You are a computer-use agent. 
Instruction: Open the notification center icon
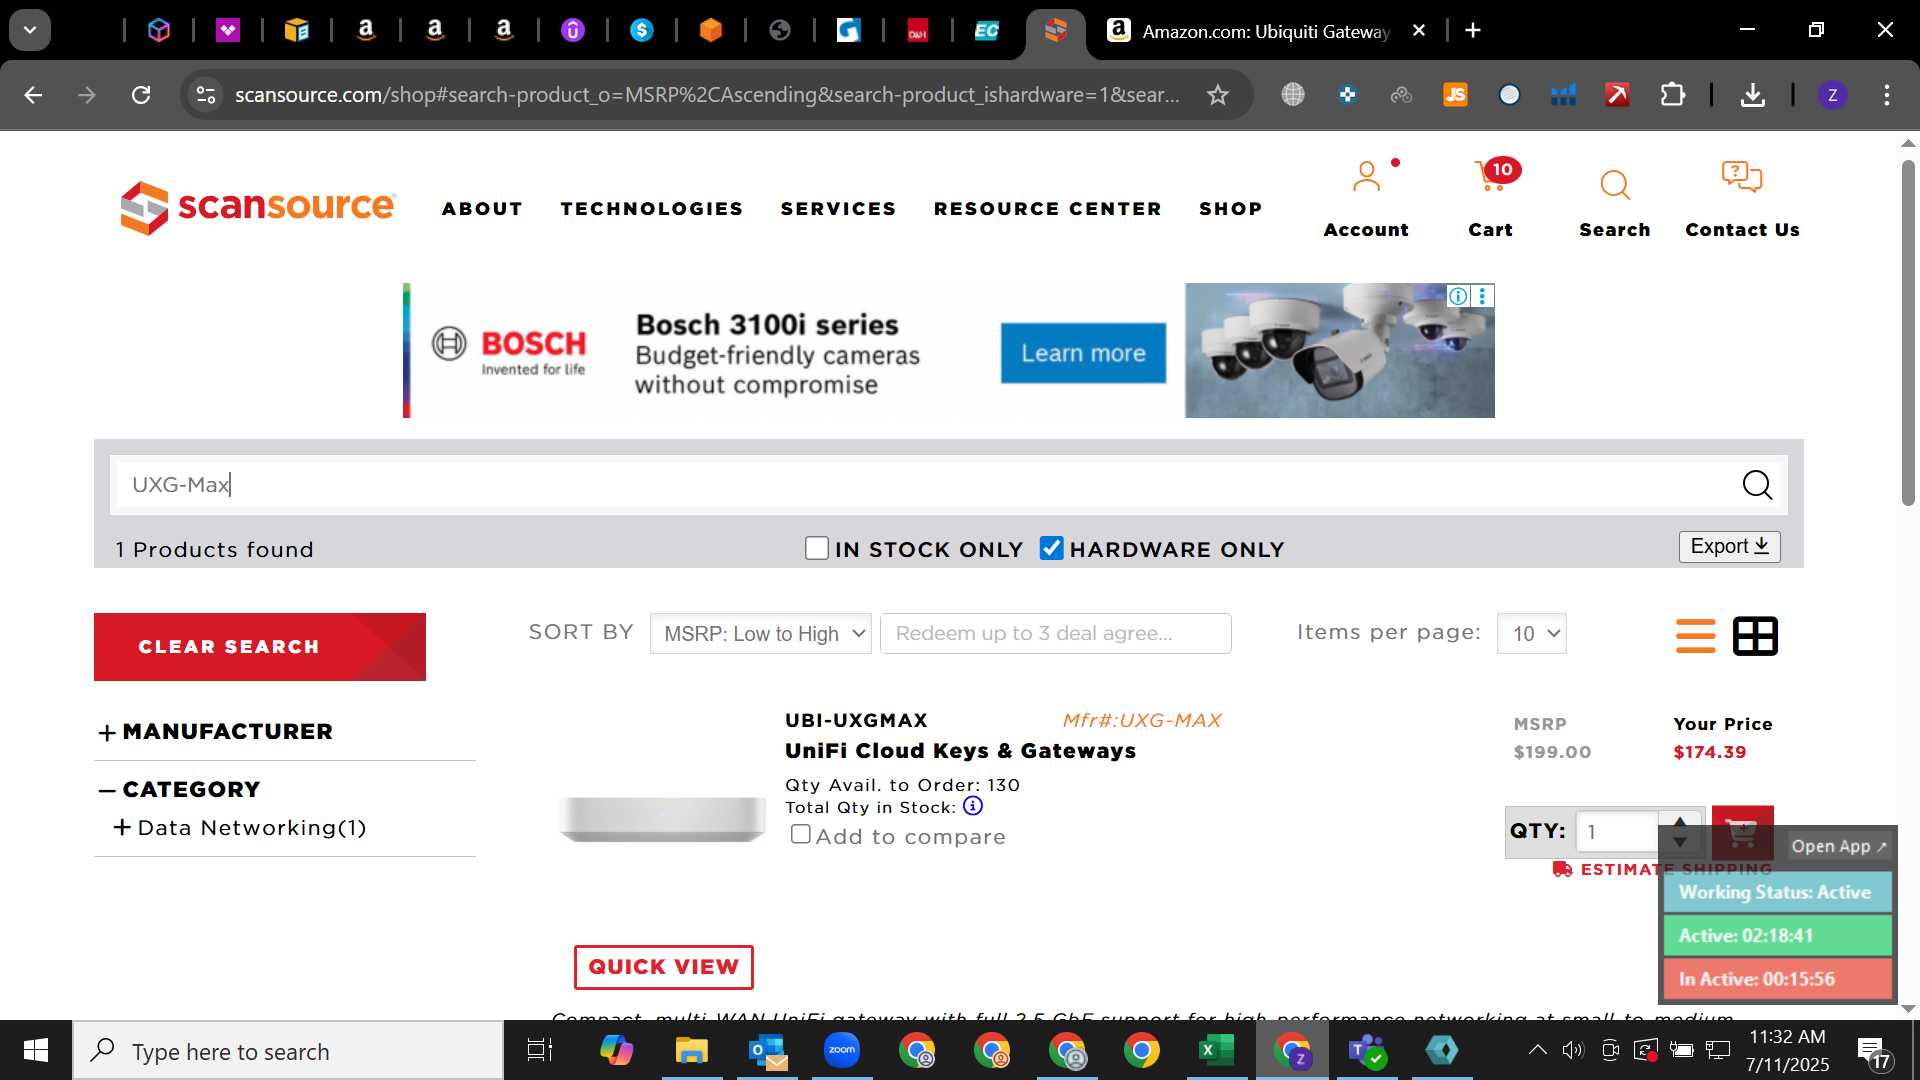1873,1051
